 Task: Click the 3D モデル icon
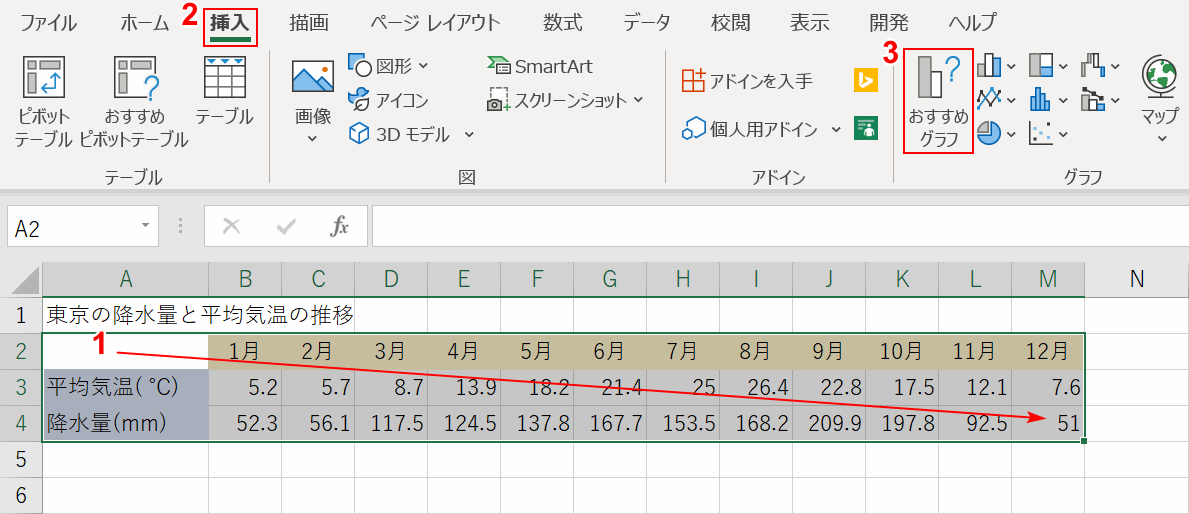pos(359,134)
